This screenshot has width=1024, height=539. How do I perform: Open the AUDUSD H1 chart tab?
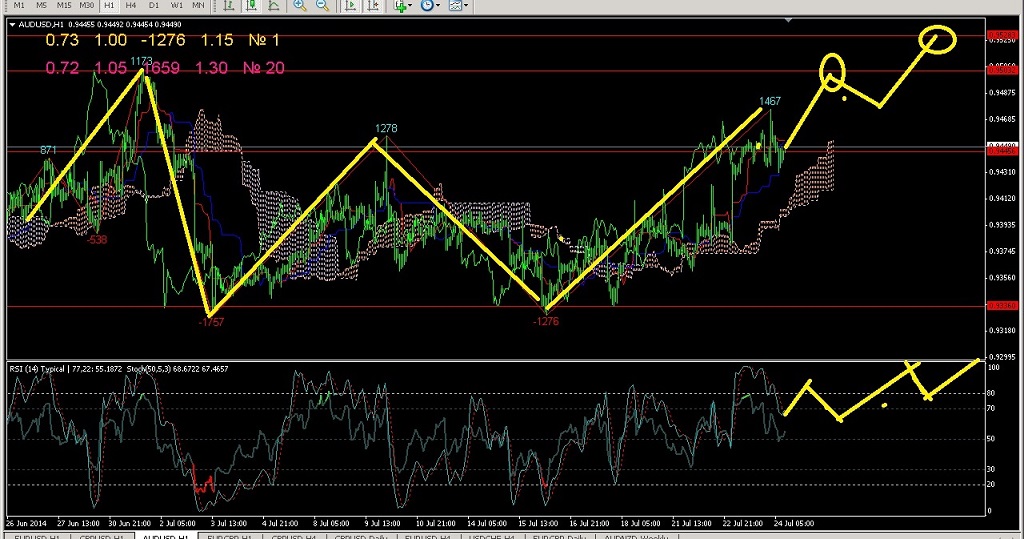(162, 537)
